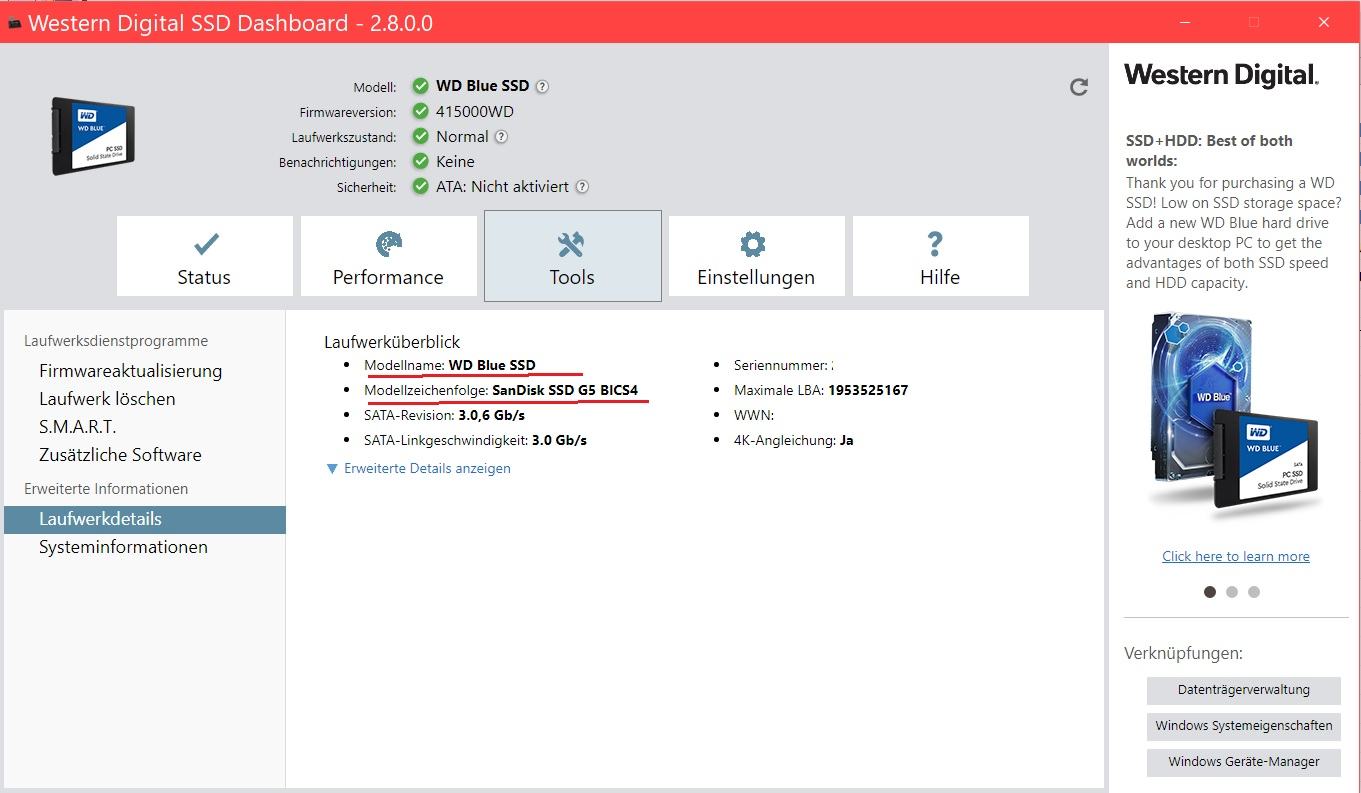The image size is (1361, 793).
Task: Expand Erweiterte Details anzeigen
Action: click(x=418, y=468)
